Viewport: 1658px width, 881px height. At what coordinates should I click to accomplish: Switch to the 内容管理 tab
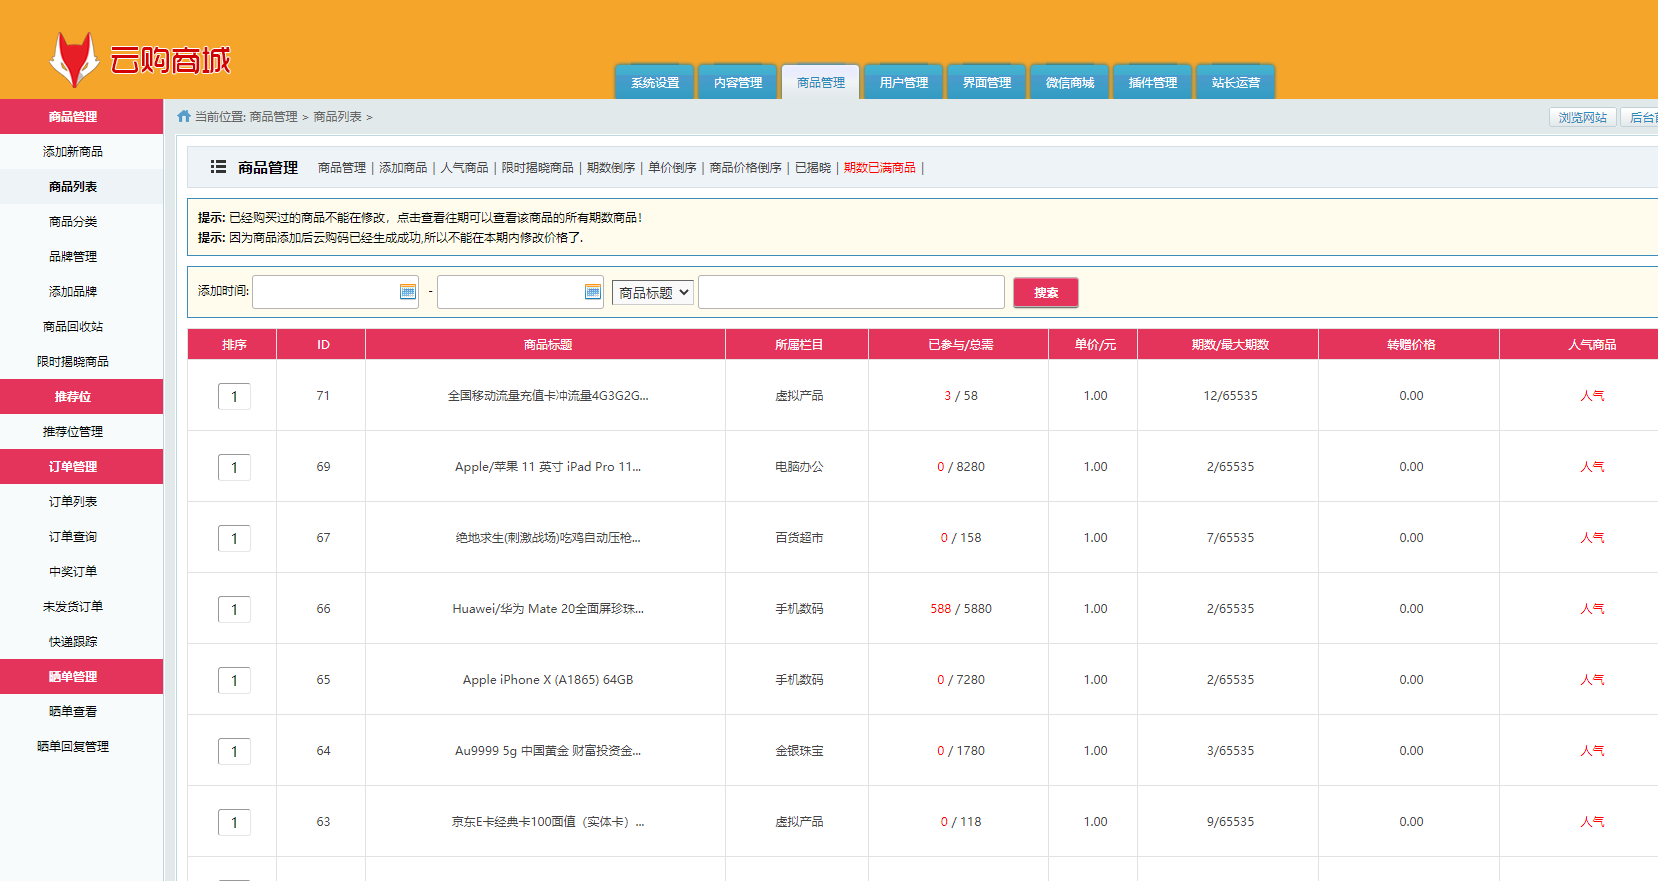pyautogui.click(x=738, y=82)
